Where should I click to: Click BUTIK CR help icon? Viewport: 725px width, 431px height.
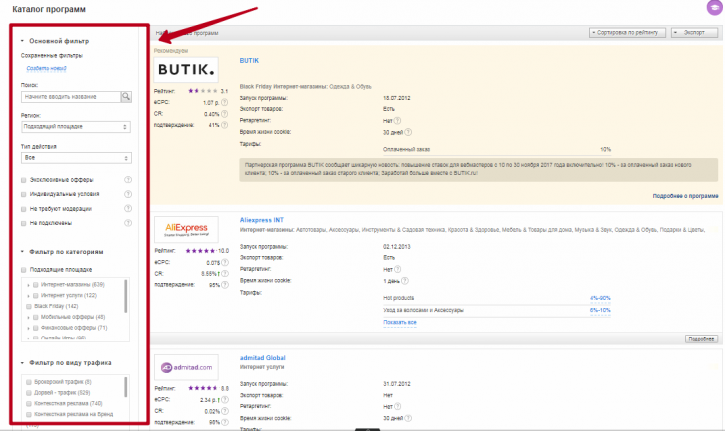point(224,114)
